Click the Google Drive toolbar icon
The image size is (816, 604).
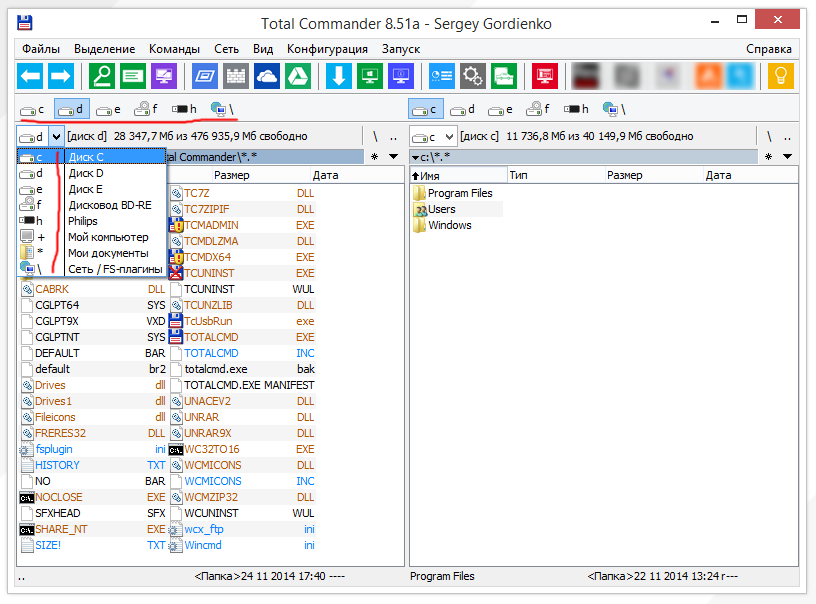tap(298, 76)
